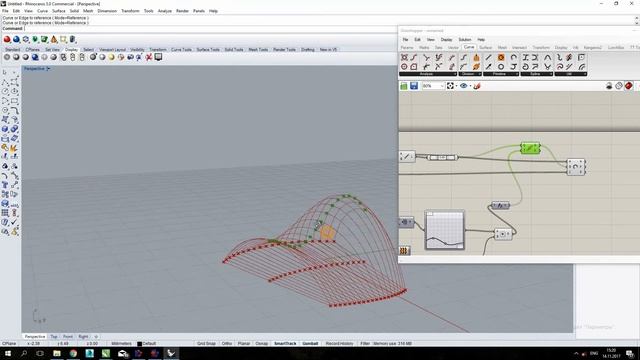Viewport: 640px width, 360px height.
Task: Switch to the Top viewport tab
Action: [54, 337]
